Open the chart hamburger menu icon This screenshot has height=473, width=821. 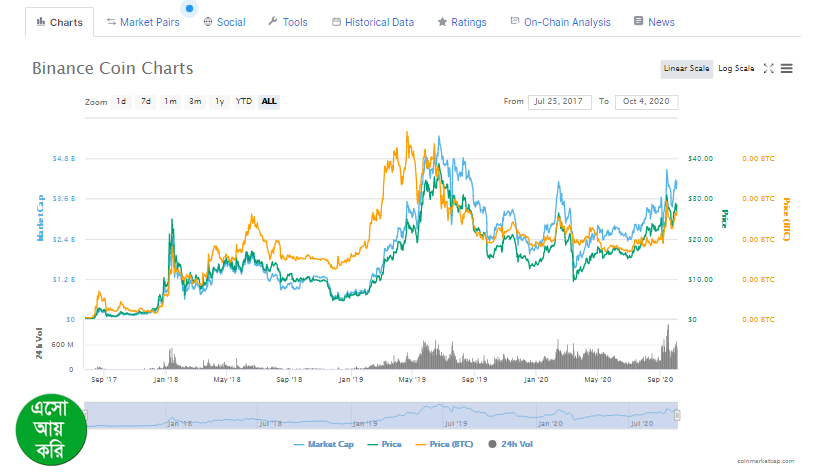tap(787, 68)
